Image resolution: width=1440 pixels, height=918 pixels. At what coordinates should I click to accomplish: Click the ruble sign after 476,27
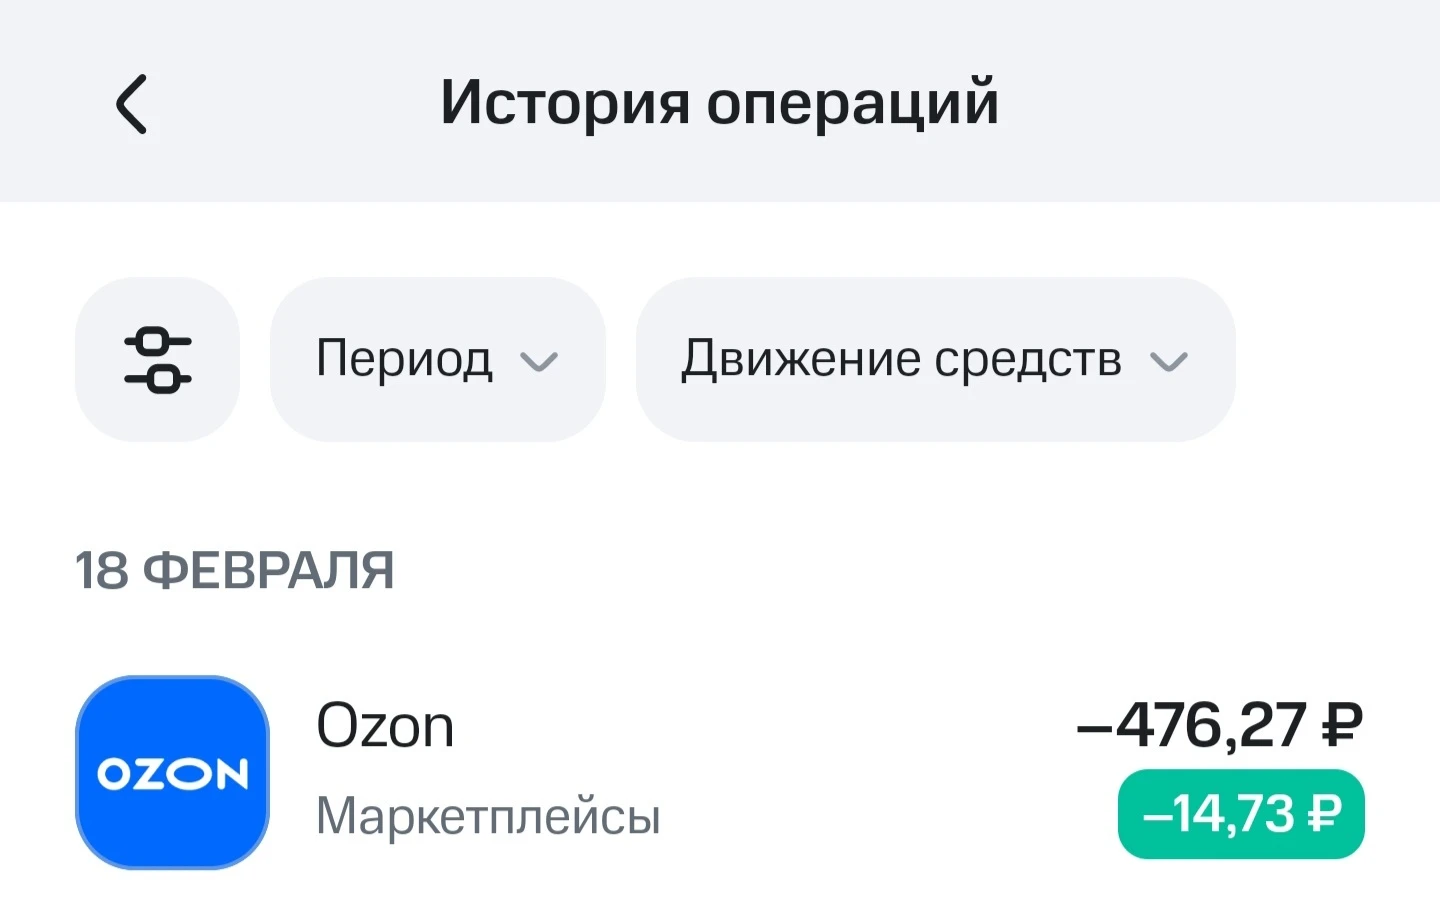coord(1342,725)
